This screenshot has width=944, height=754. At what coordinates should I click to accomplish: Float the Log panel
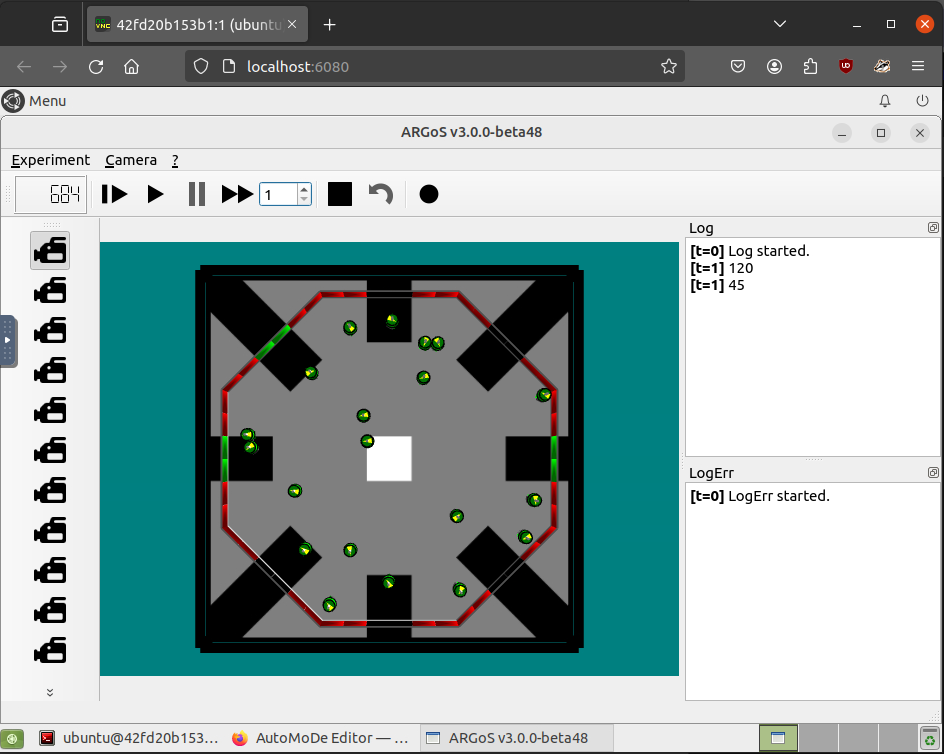pos(933,228)
